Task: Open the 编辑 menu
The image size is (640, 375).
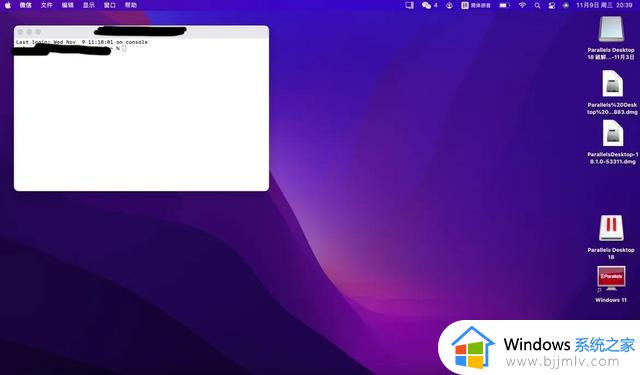Action: (67, 5)
